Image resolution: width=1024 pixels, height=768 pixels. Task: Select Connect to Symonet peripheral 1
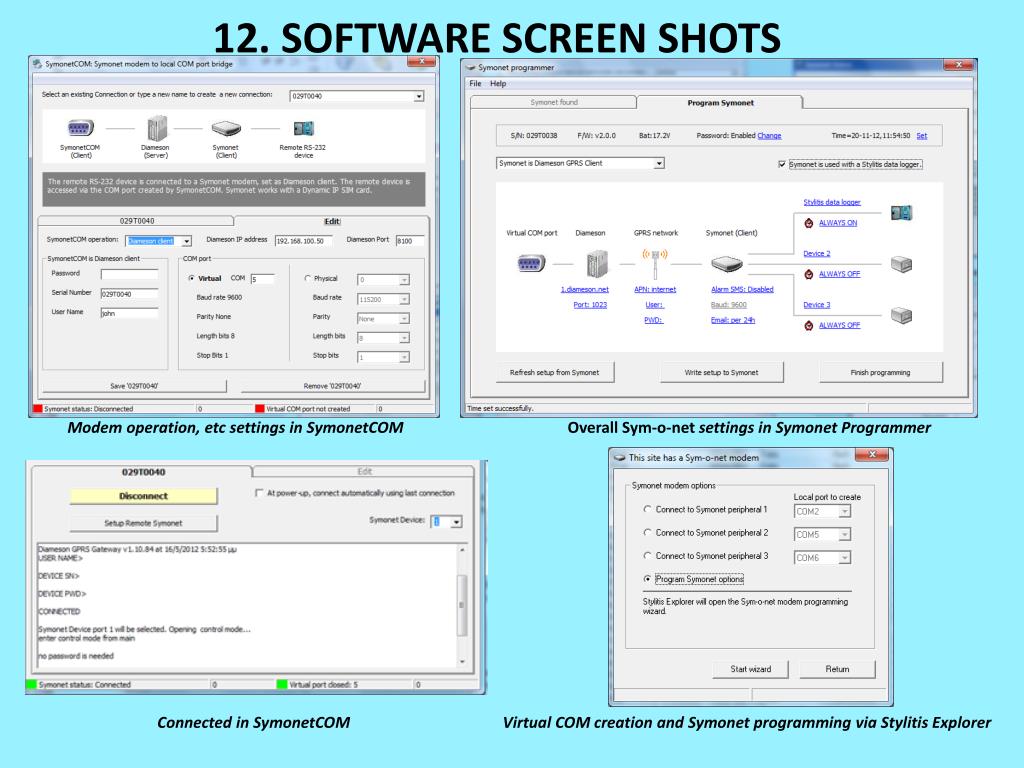(647, 509)
